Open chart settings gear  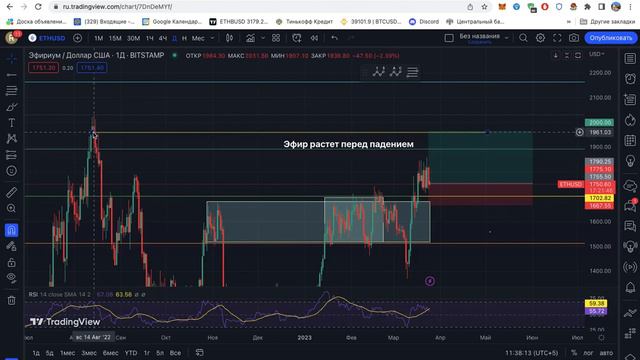tap(540, 38)
